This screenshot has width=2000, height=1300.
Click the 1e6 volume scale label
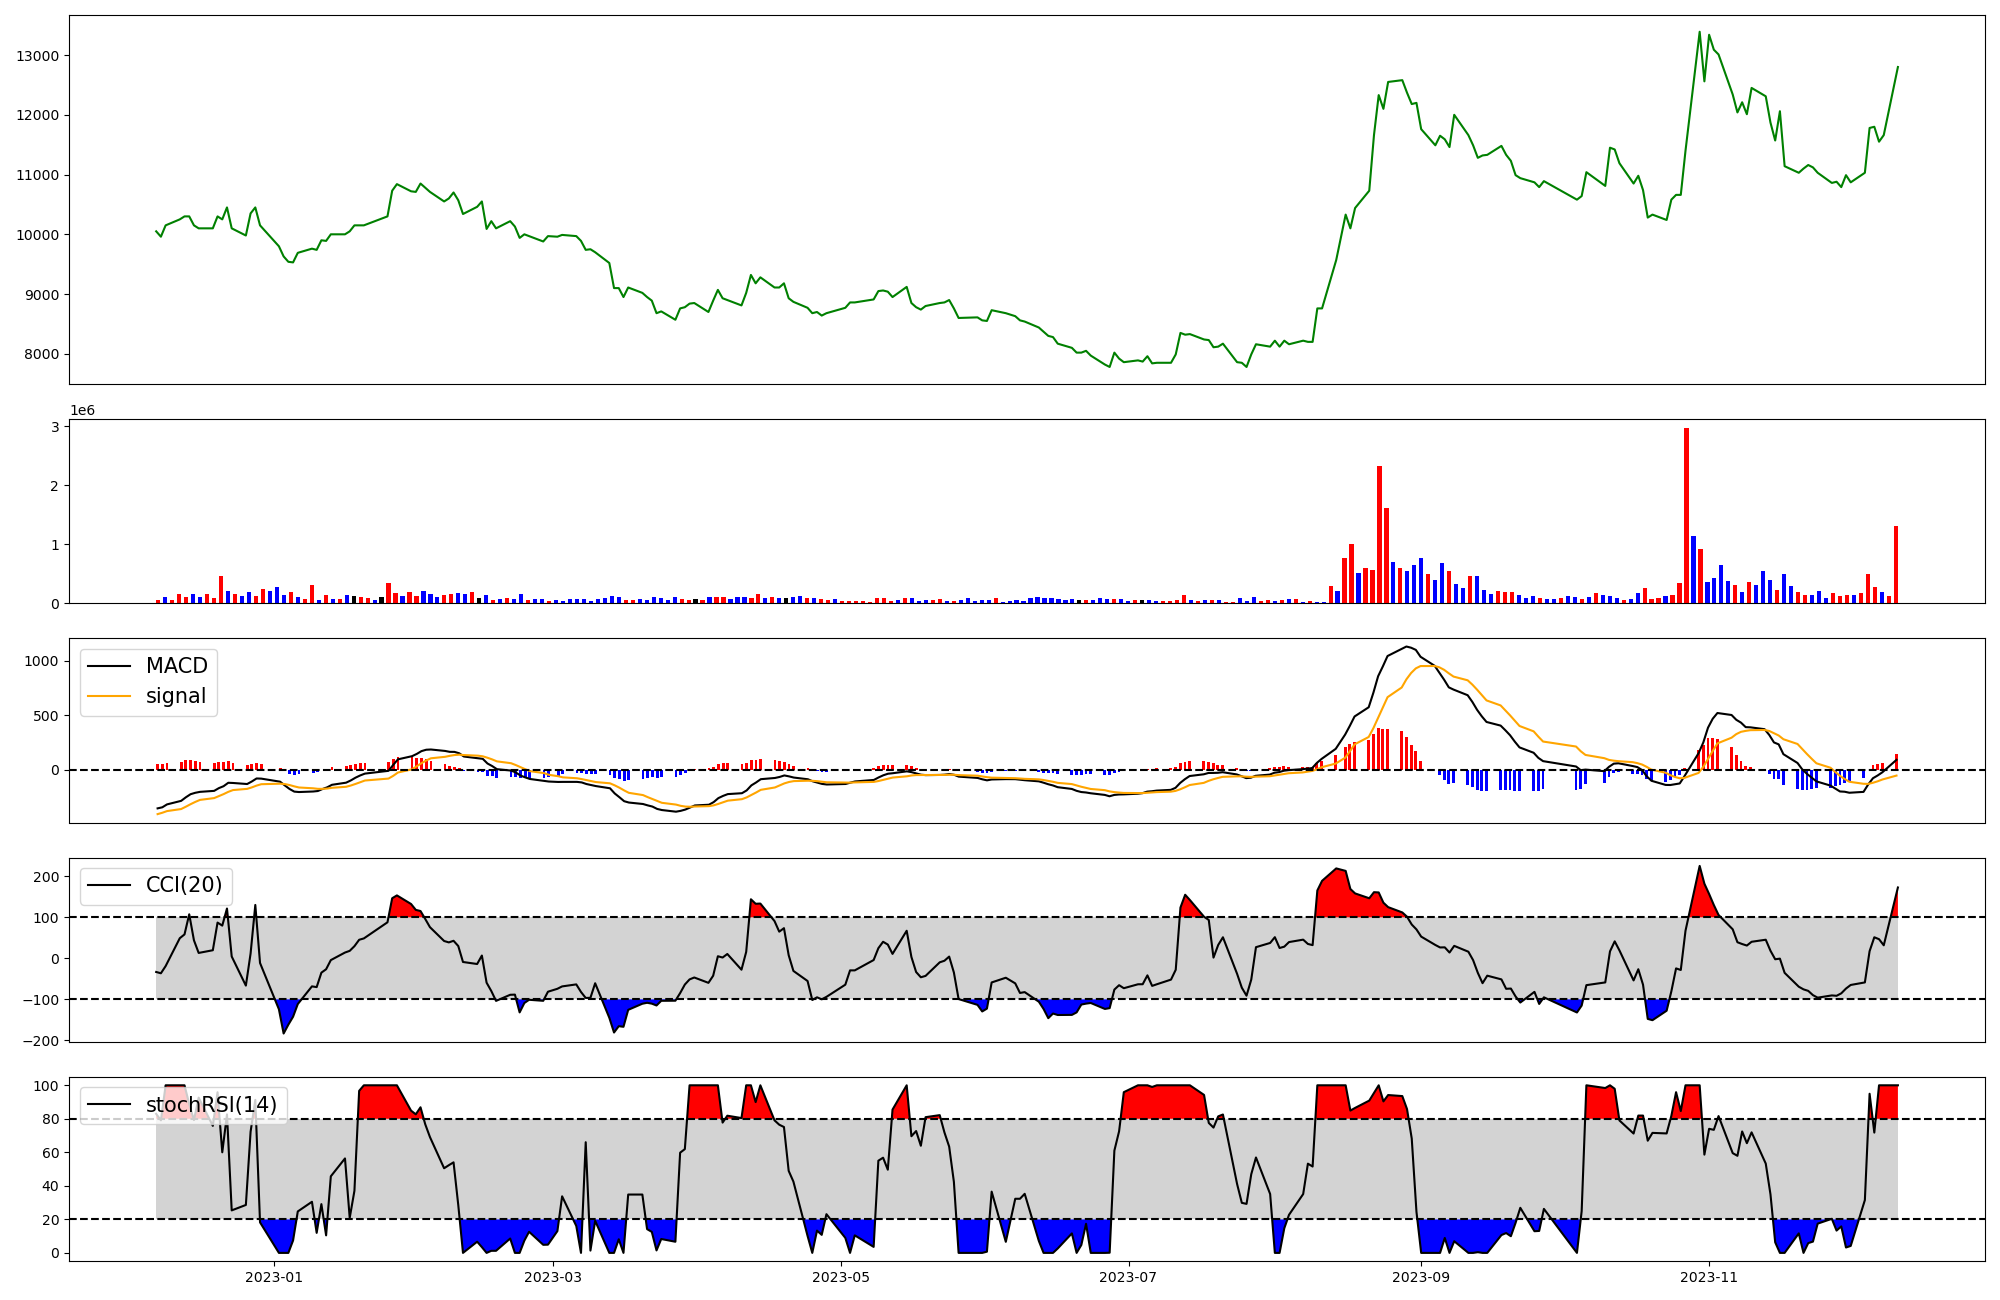coord(82,411)
